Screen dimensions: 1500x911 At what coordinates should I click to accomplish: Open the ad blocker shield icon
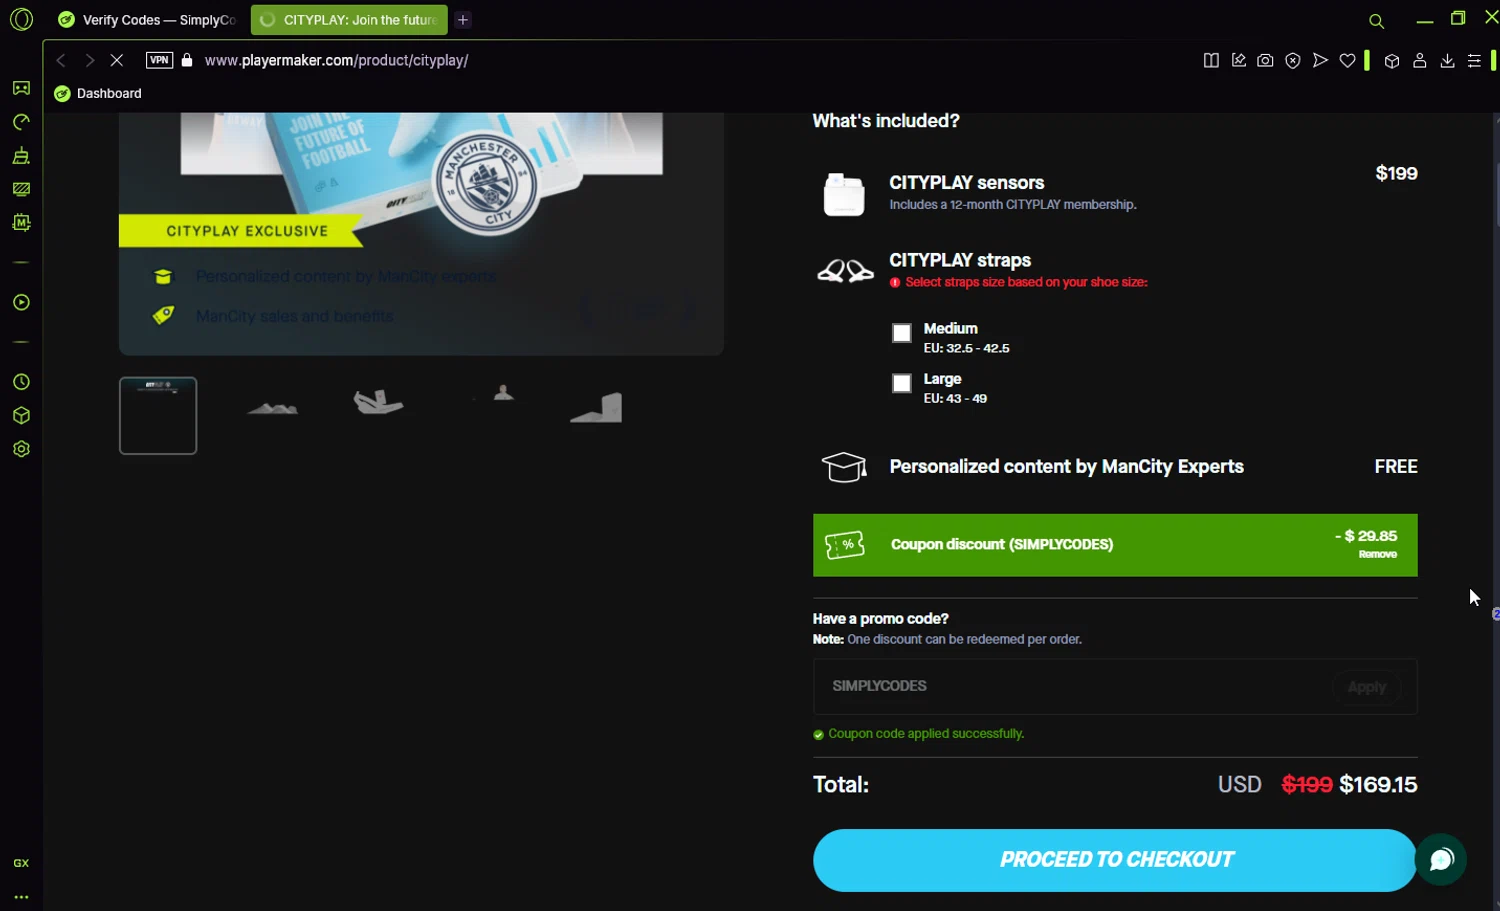click(1293, 60)
